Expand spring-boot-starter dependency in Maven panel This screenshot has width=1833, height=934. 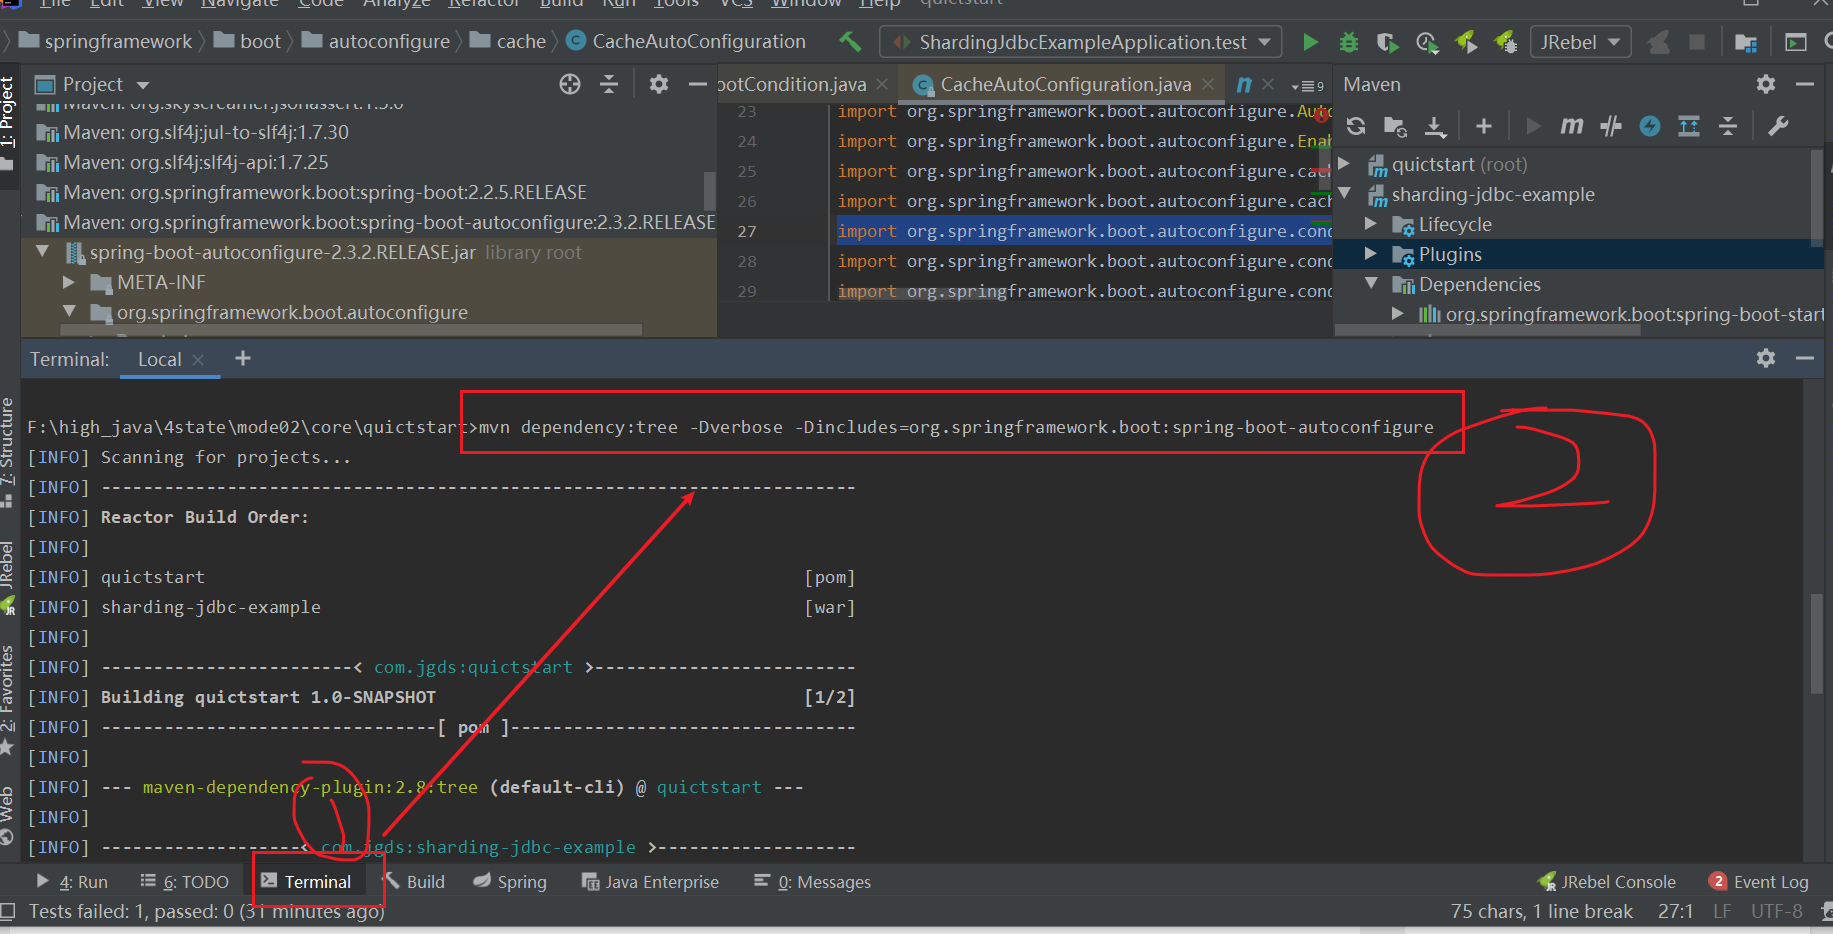[x=1397, y=314]
